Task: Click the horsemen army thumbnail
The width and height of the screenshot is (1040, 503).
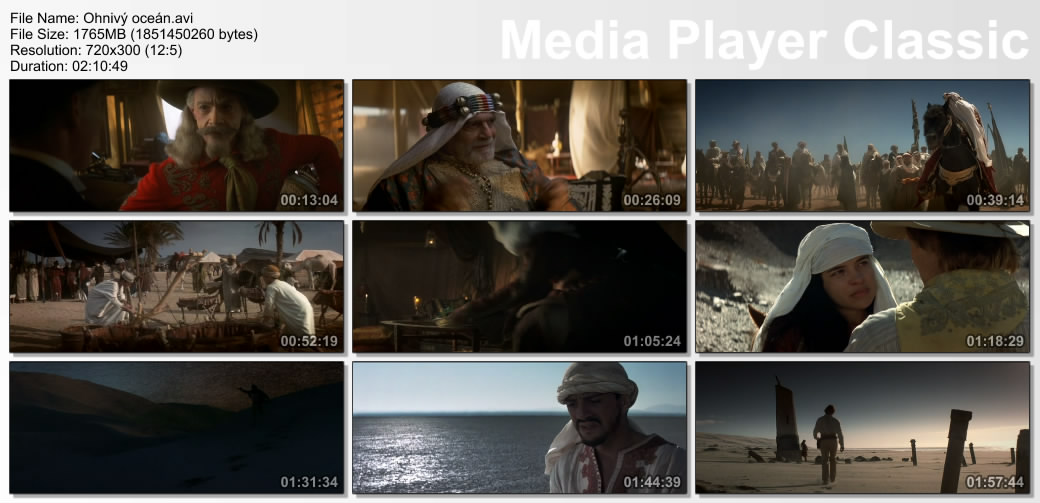Action: pyautogui.click(x=862, y=145)
